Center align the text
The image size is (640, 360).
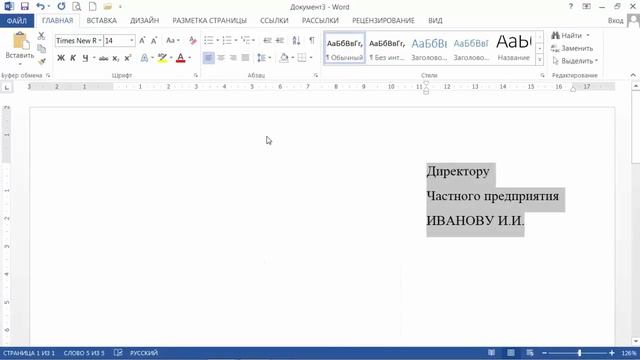pos(221,58)
